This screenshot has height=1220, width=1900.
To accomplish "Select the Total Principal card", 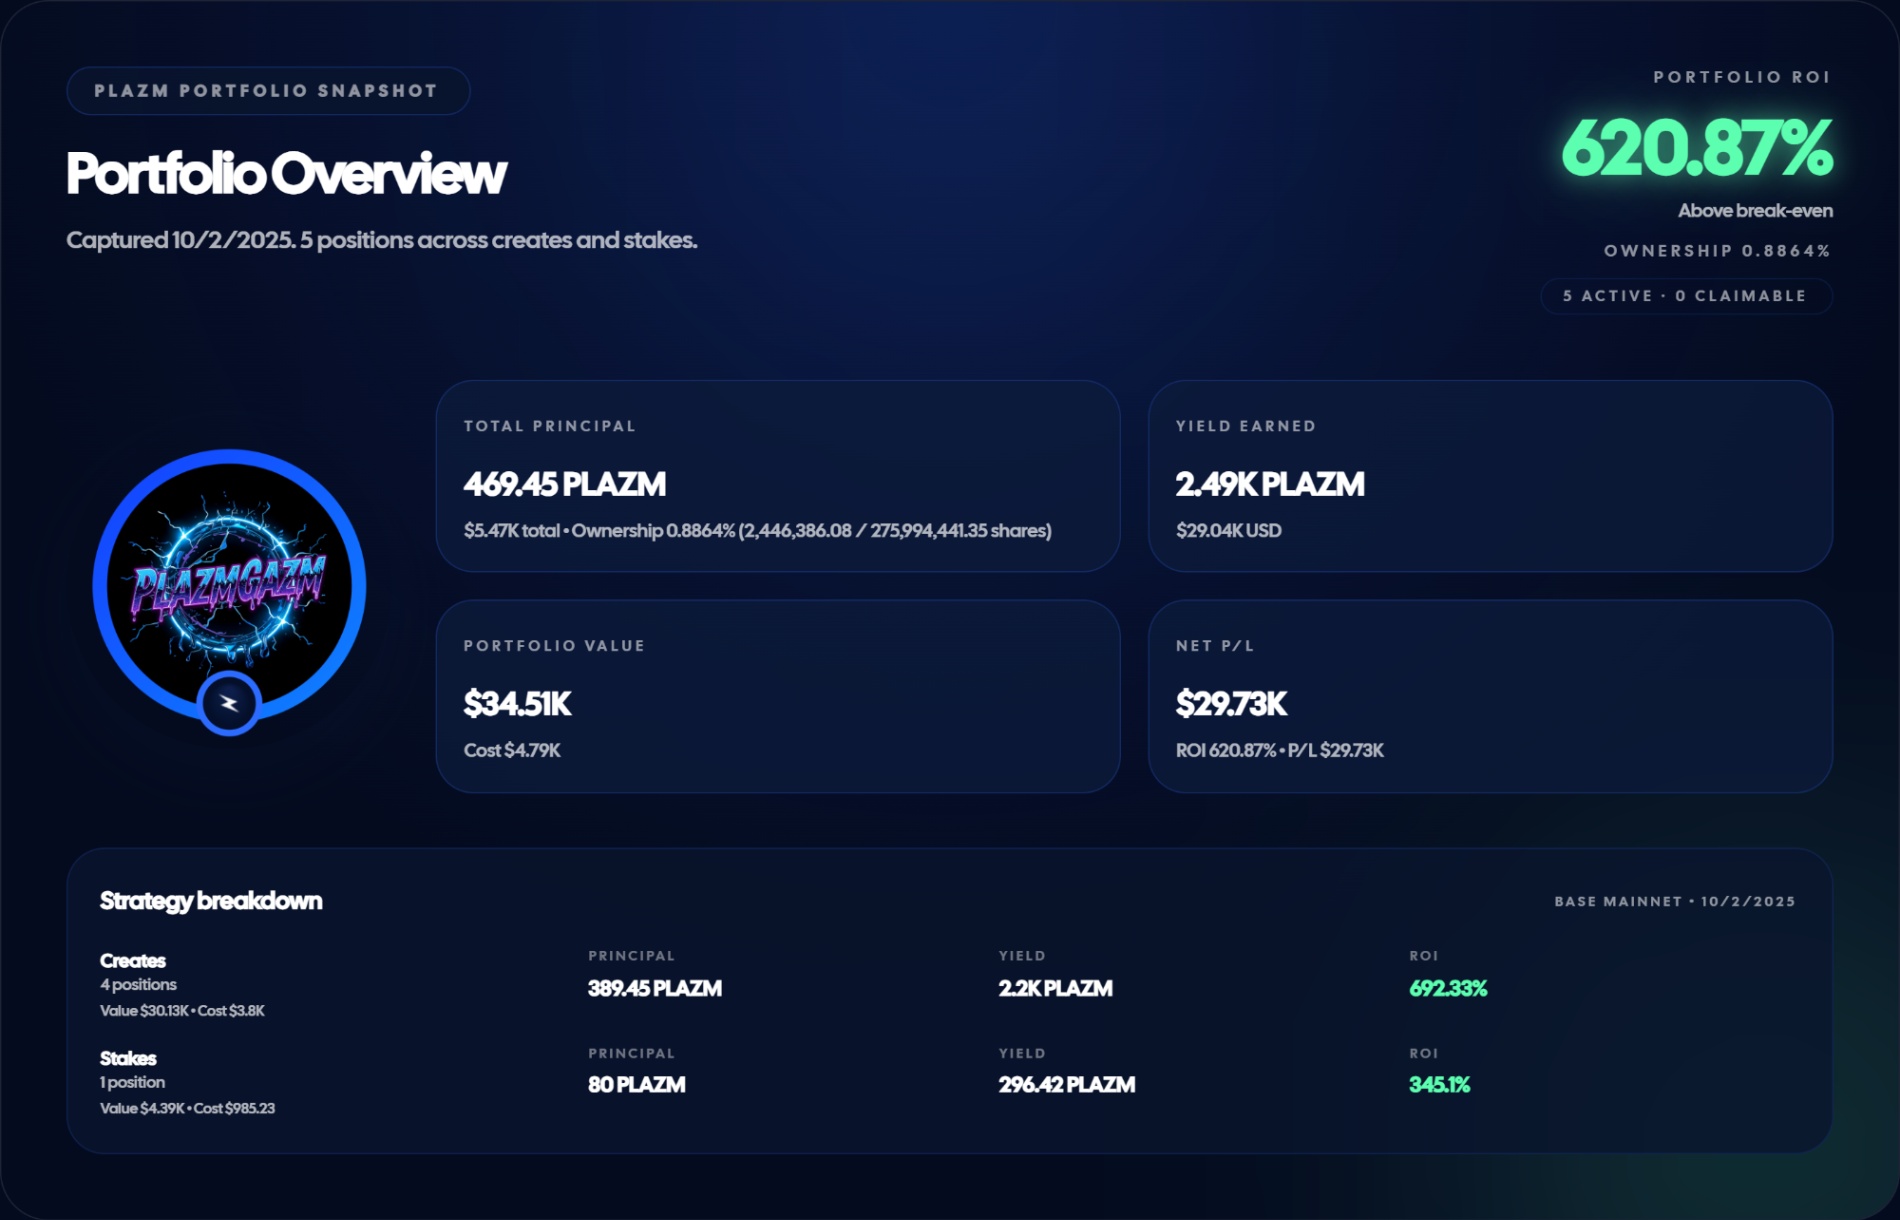I will pyautogui.click(x=777, y=476).
